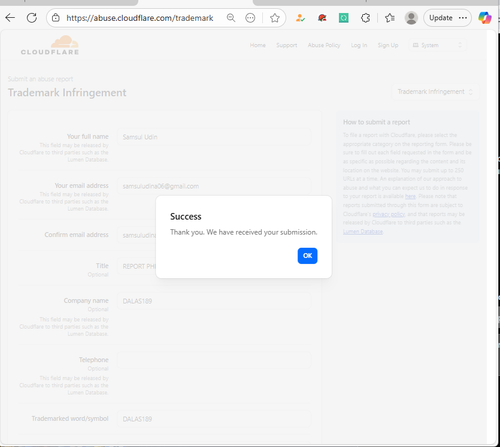Expand the Trademark Infringement category dropdown
Image resolution: width=500 pixels, height=447 pixels.
coord(435,92)
